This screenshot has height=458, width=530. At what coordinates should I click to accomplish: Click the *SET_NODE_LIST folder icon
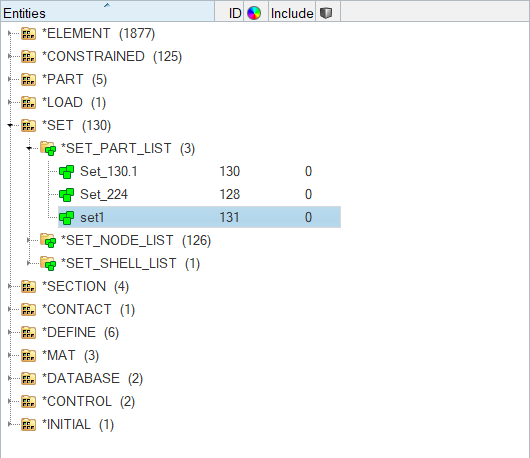point(48,240)
